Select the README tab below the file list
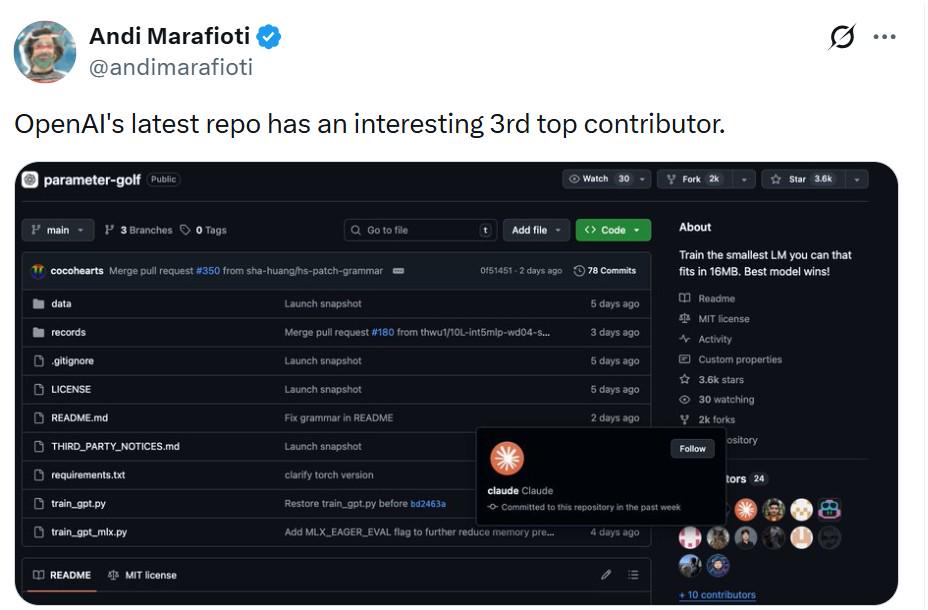 [63, 575]
